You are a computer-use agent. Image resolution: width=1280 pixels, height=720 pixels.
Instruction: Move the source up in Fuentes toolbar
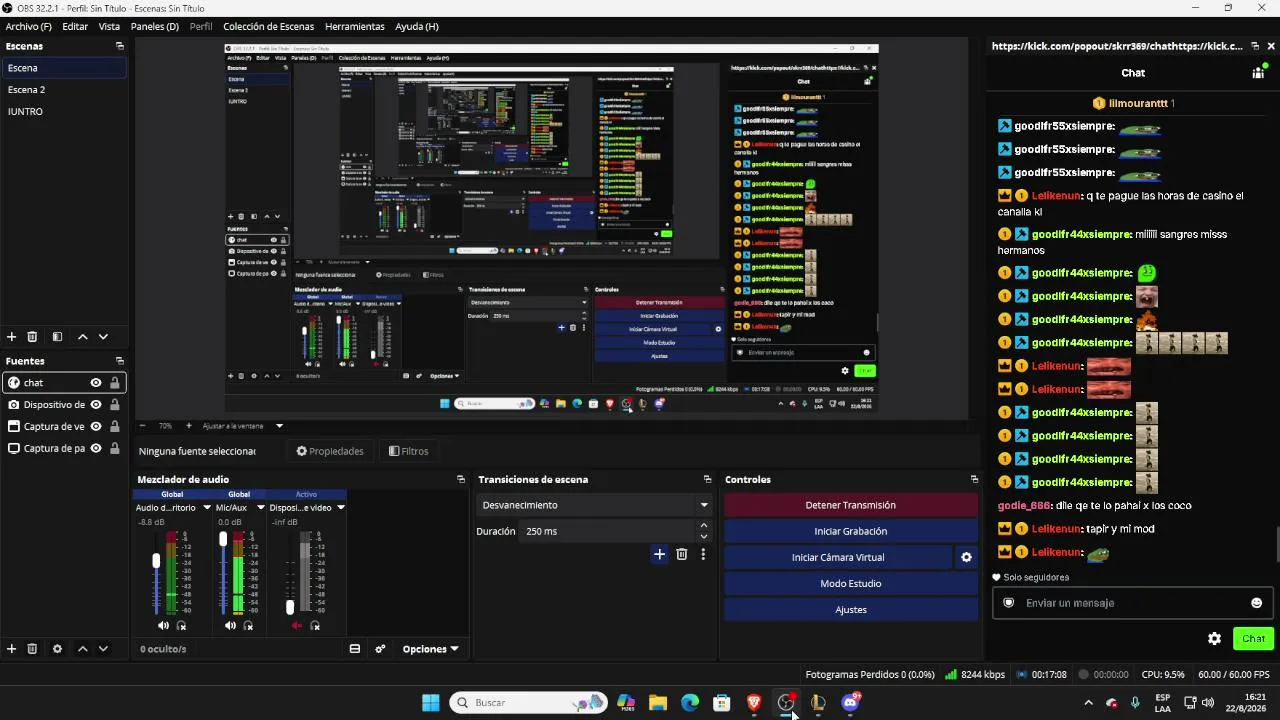pos(83,649)
